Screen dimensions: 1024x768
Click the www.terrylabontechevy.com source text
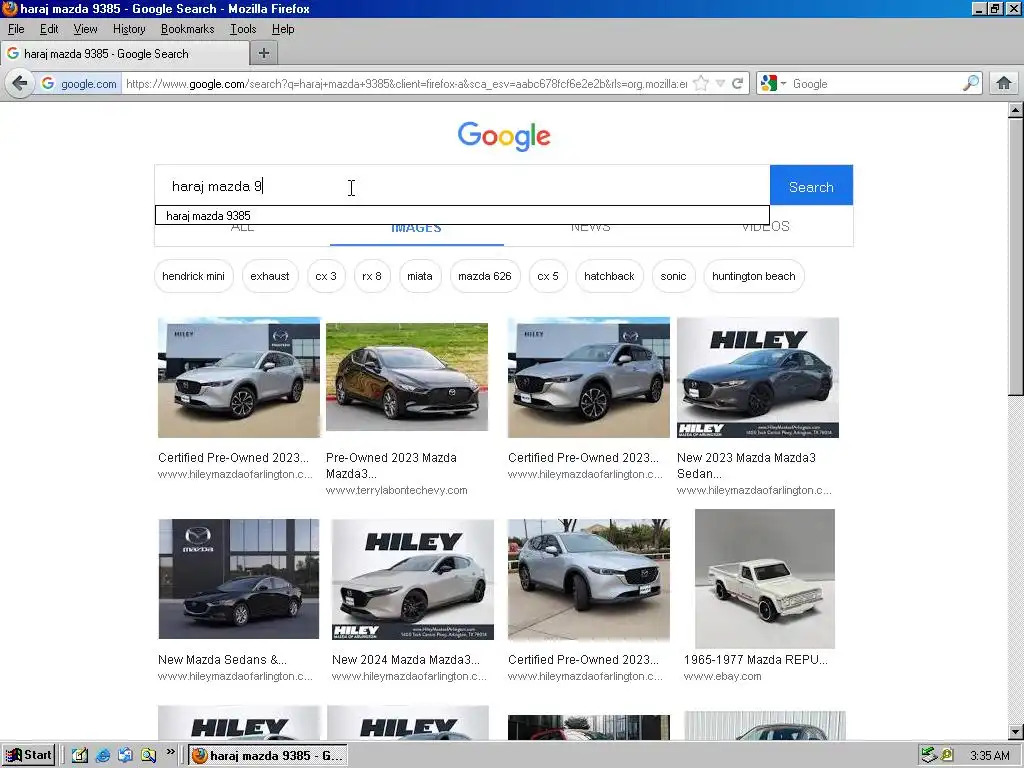coord(396,490)
